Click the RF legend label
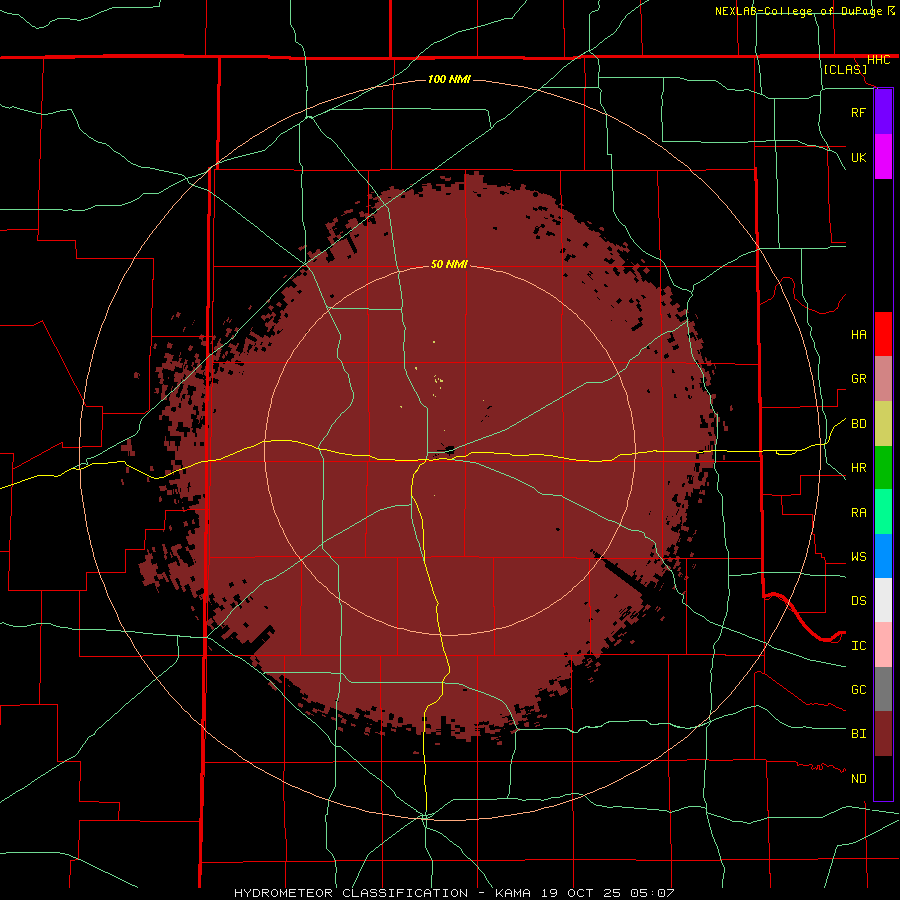The height and width of the screenshot is (900, 900). pyautogui.click(x=858, y=112)
